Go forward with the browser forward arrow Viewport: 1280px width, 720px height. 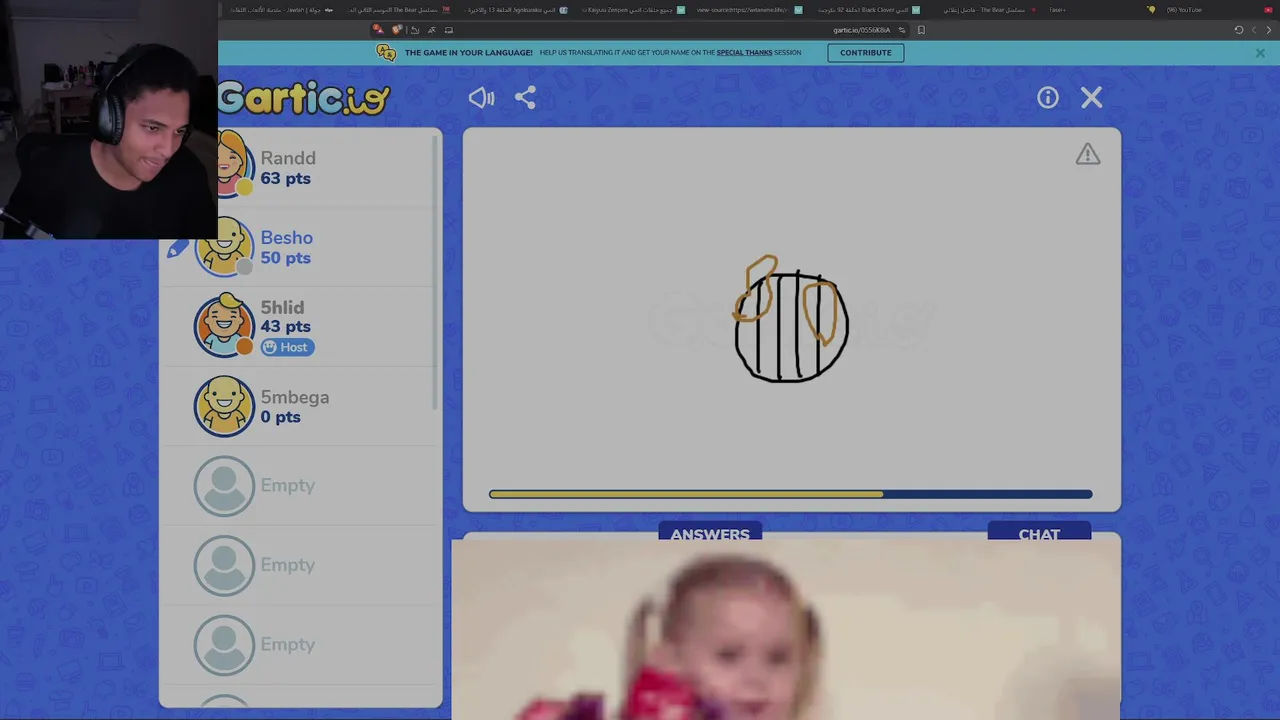pyautogui.click(x=1254, y=30)
